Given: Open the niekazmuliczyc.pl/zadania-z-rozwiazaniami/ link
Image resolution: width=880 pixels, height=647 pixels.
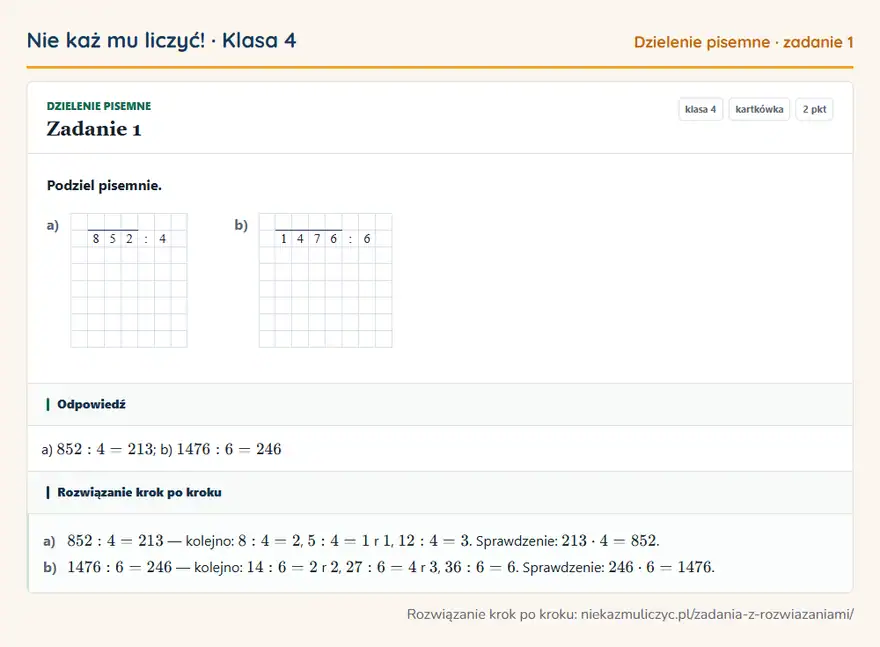Looking at the screenshot, I should pos(717,614).
